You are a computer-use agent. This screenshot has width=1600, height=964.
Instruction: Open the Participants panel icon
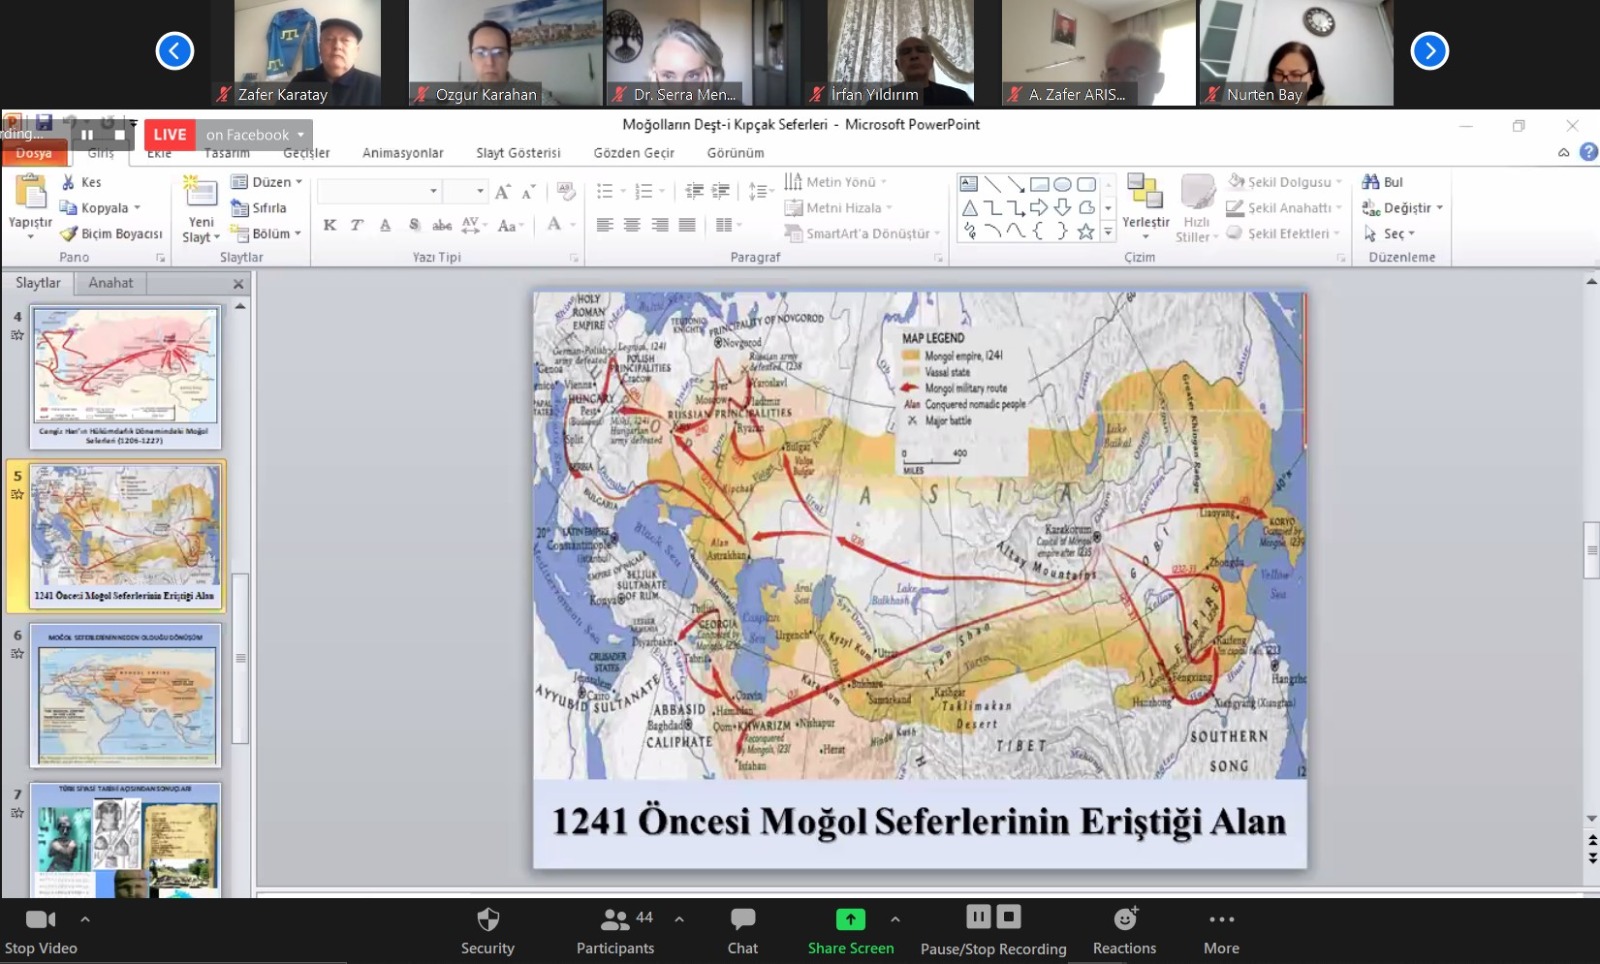[x=614, y=920]
